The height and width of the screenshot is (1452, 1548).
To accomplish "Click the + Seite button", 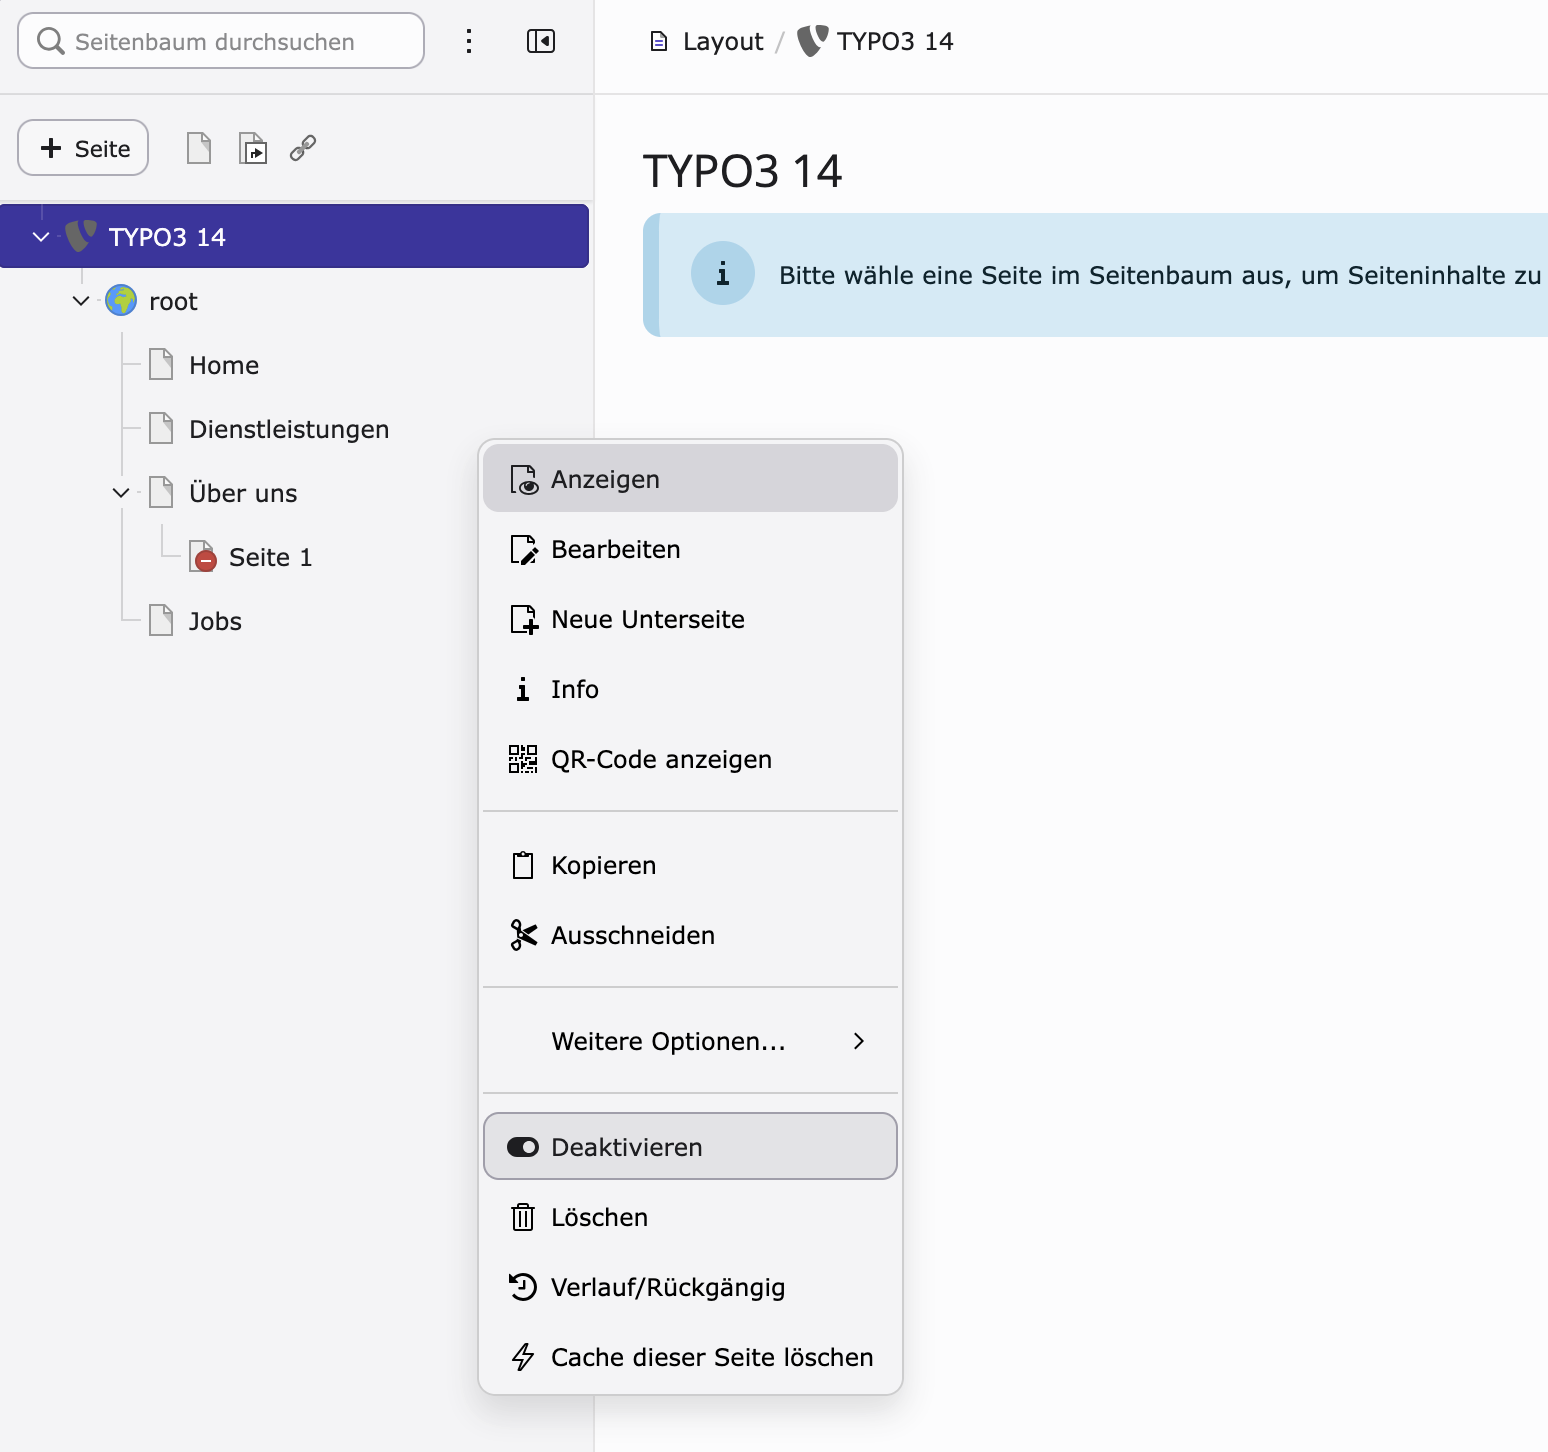I will (x=83, y=148).
